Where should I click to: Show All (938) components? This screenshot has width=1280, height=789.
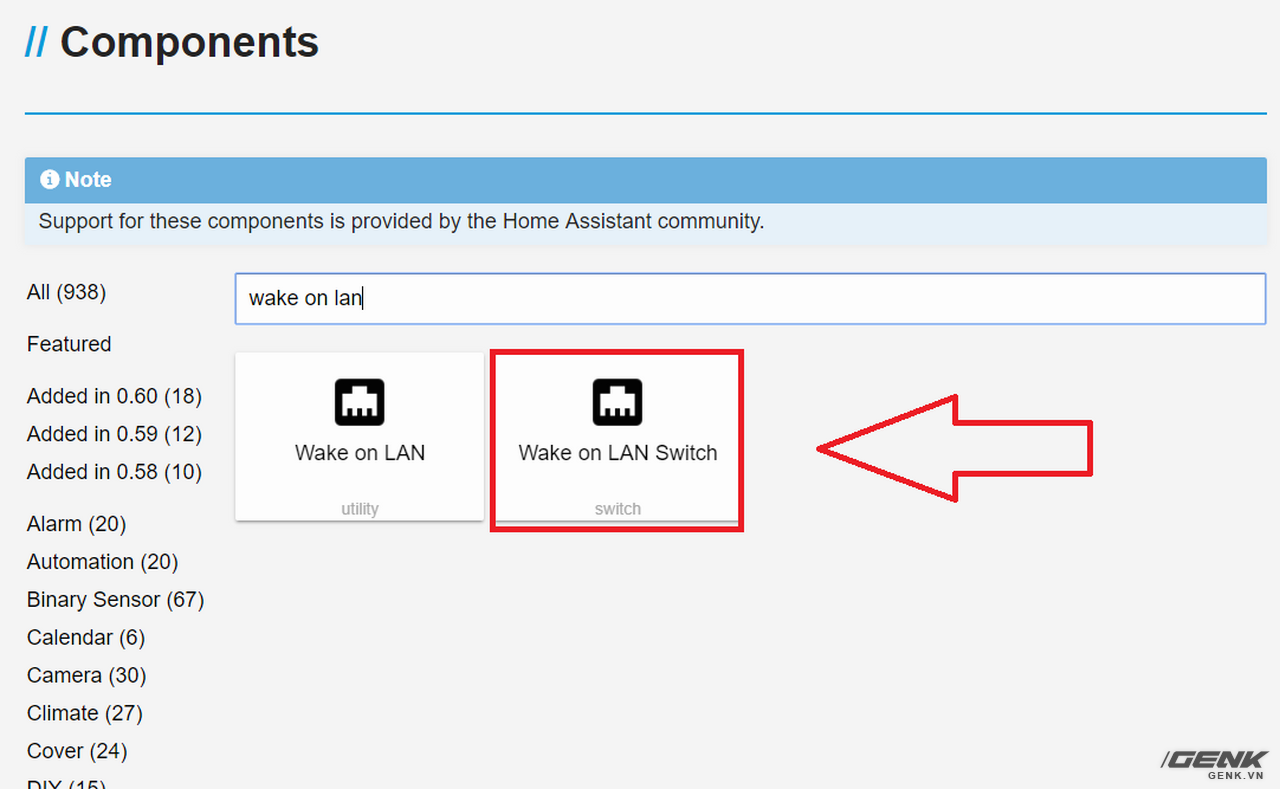point(66,292)
